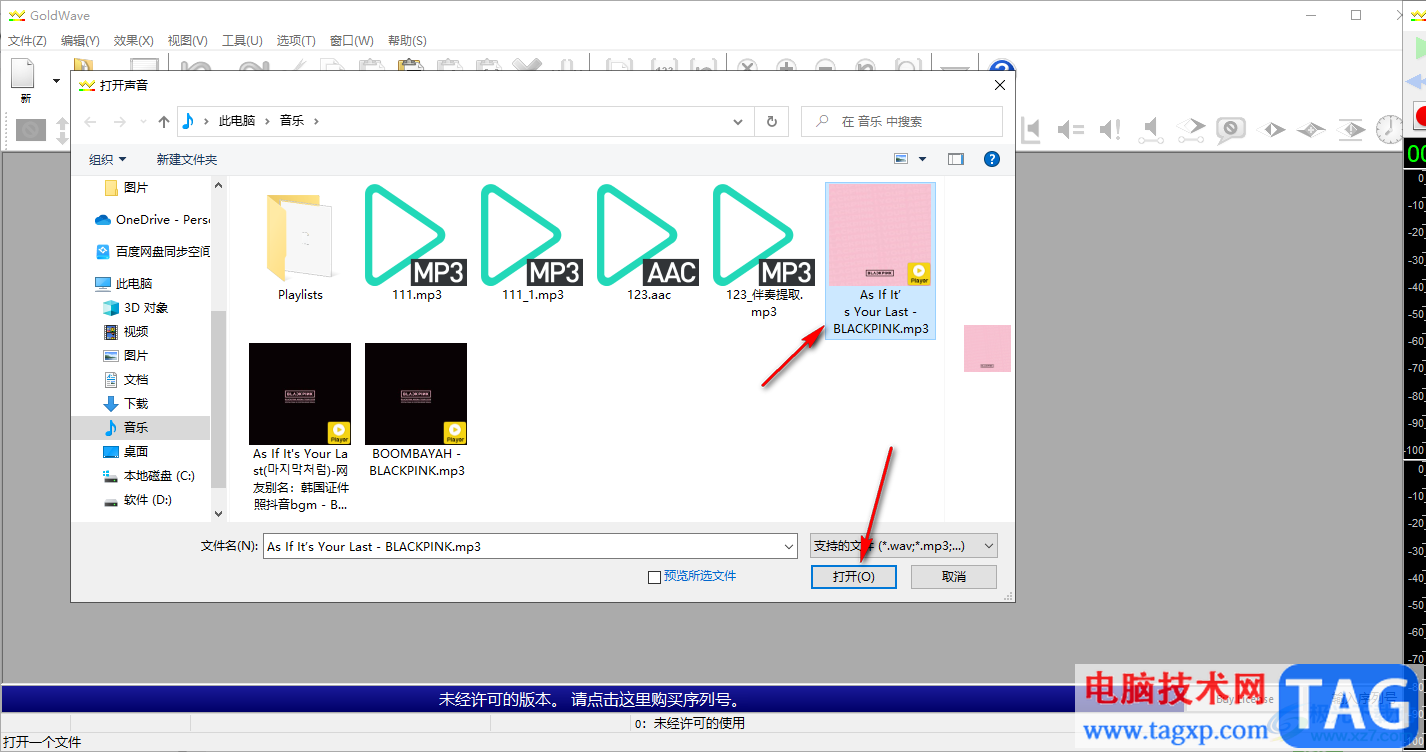Go up one folder level with Up arrow
Image resolution: width=1426 pixels, height=752 pixels.
tap(164, 121)
